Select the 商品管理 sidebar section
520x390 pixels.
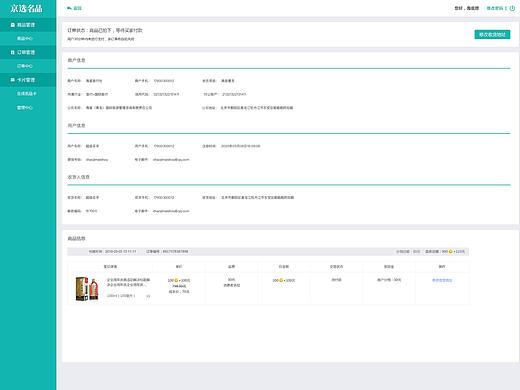[28, 25]
